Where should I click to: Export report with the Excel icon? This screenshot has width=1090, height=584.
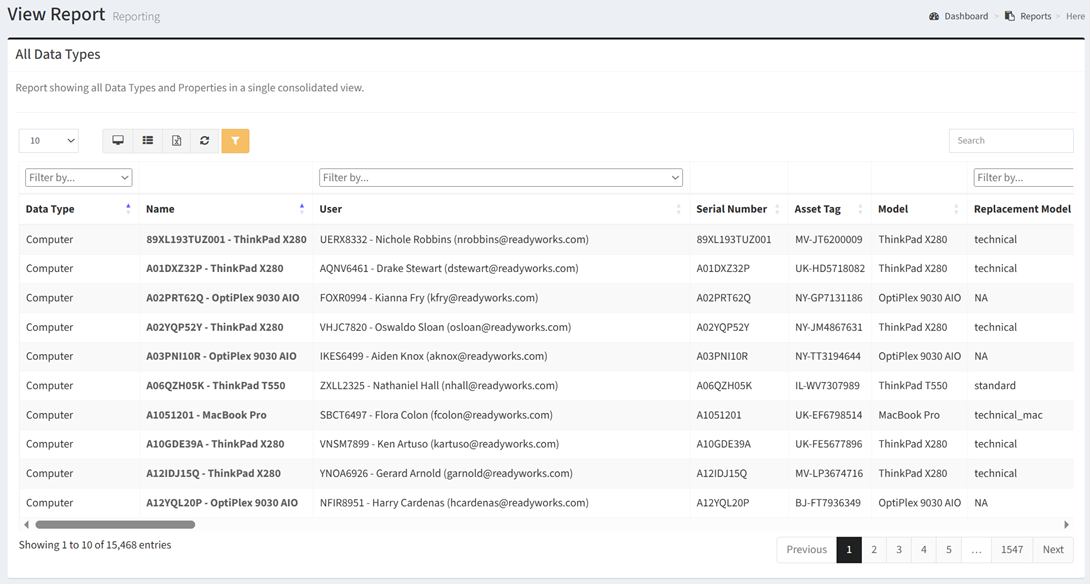coord(176,141)
